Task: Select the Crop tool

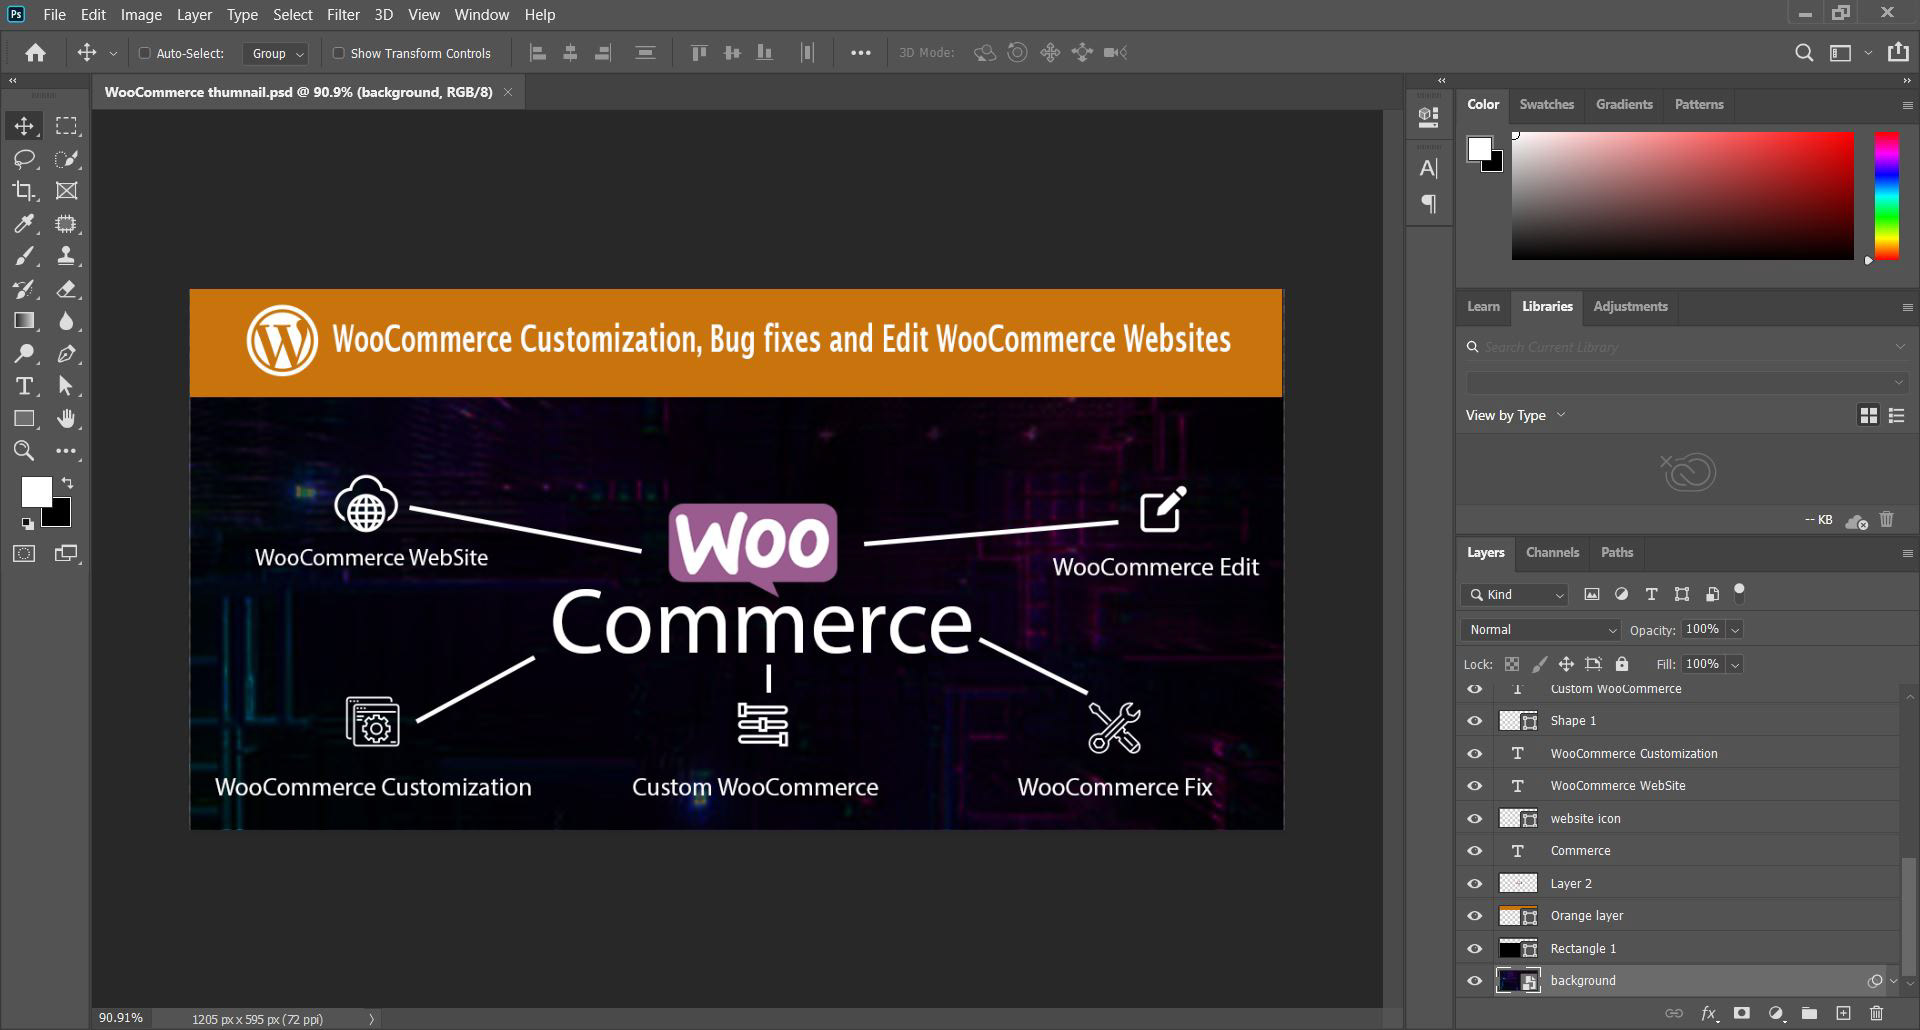Action: click(24, 191)
